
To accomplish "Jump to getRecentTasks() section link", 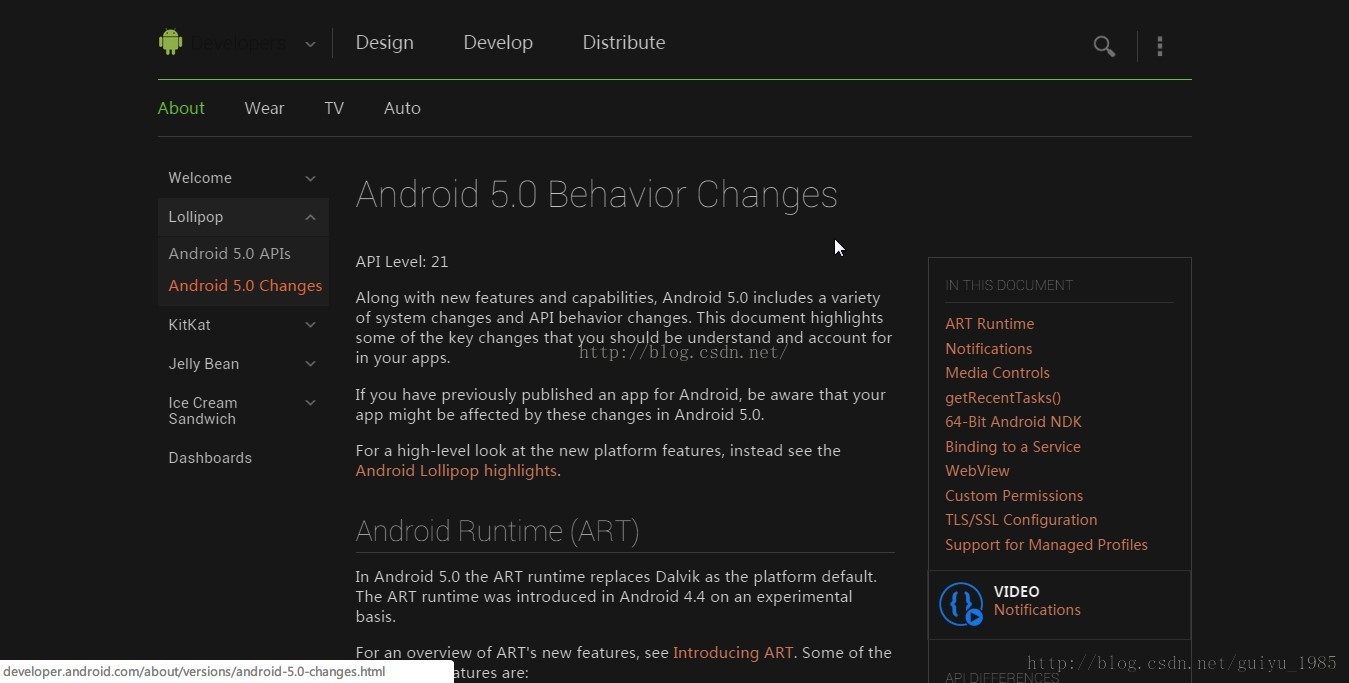I will [x=1003, y=398].
